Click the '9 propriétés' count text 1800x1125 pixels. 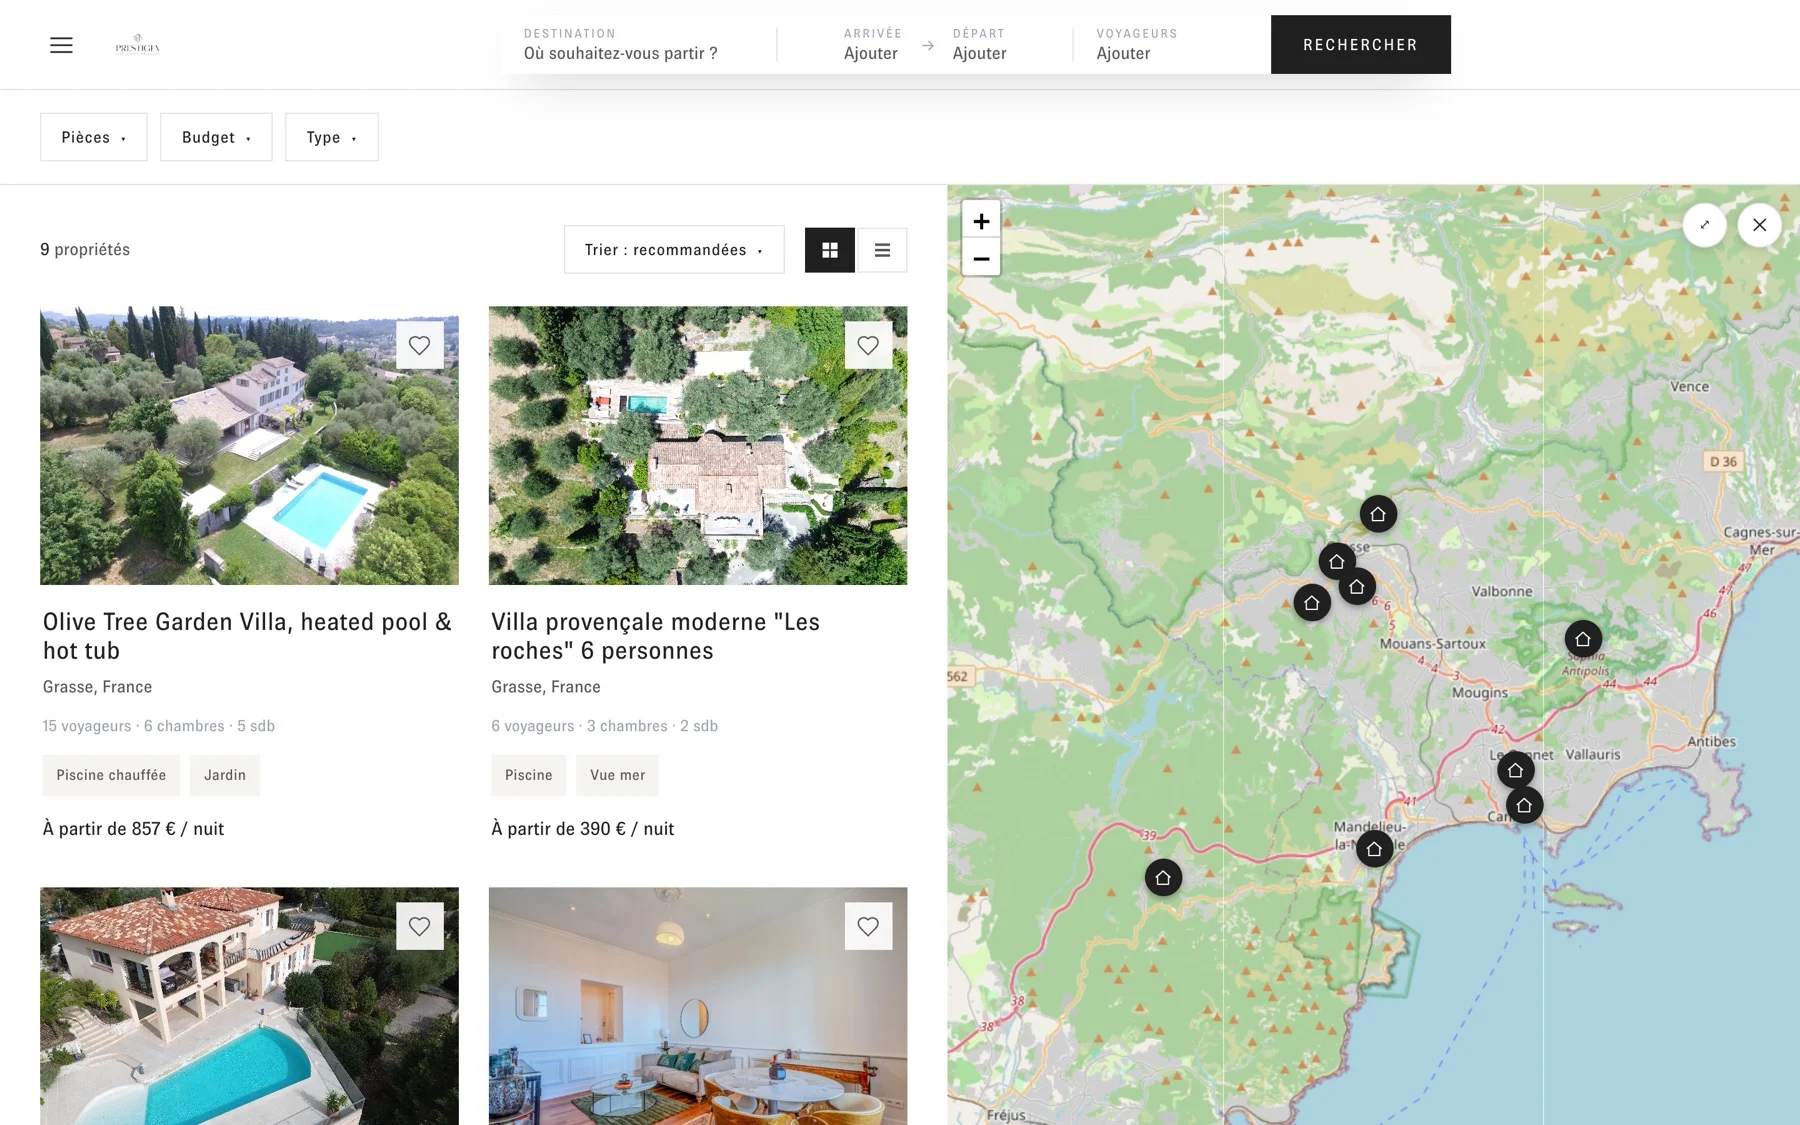pos(85,250)
